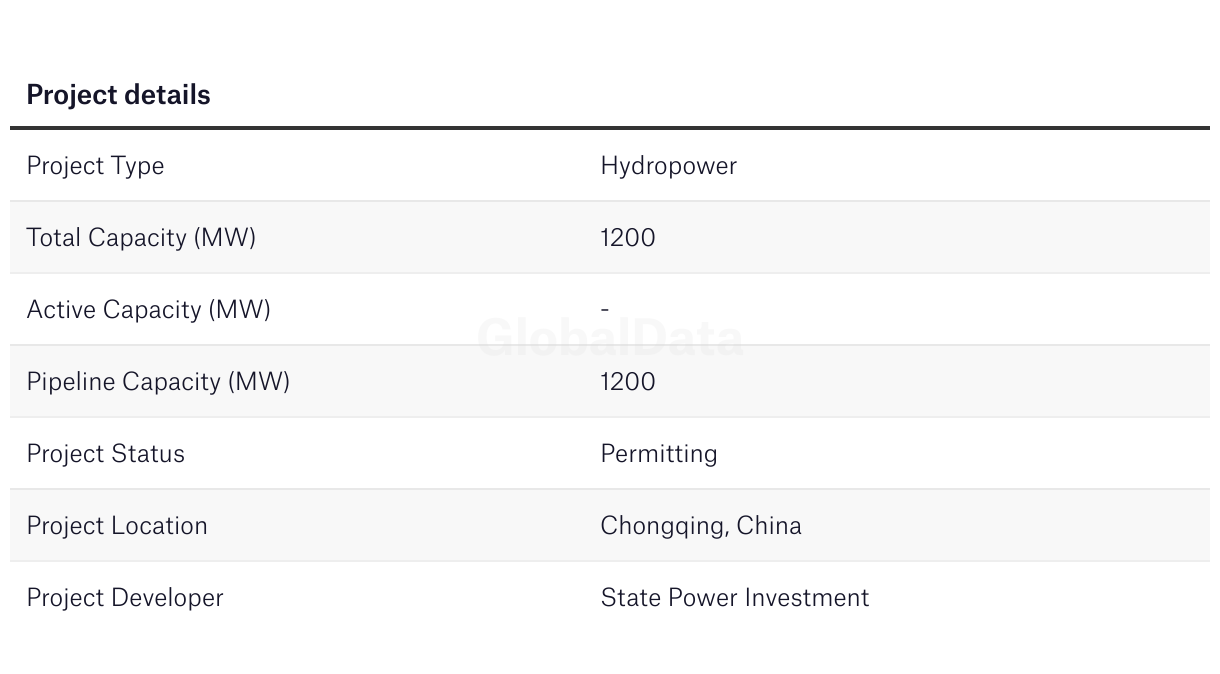Click the Project details heading
Viewport: 1220px width, 674px height.
118,95
